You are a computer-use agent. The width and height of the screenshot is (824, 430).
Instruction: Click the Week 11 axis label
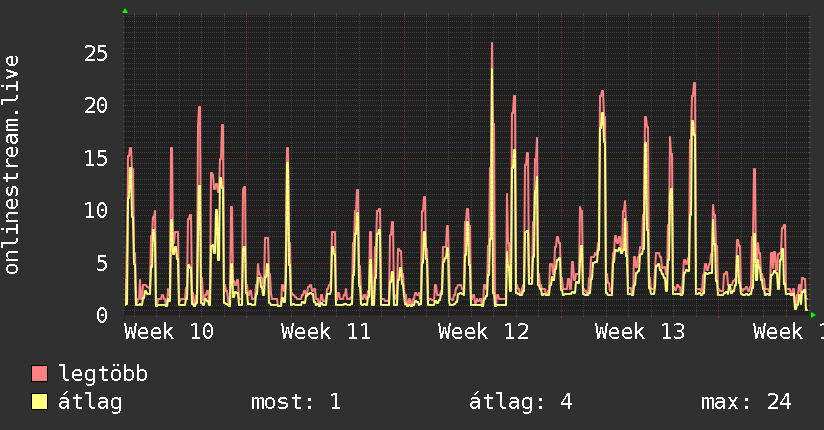(x=326, y=332)
